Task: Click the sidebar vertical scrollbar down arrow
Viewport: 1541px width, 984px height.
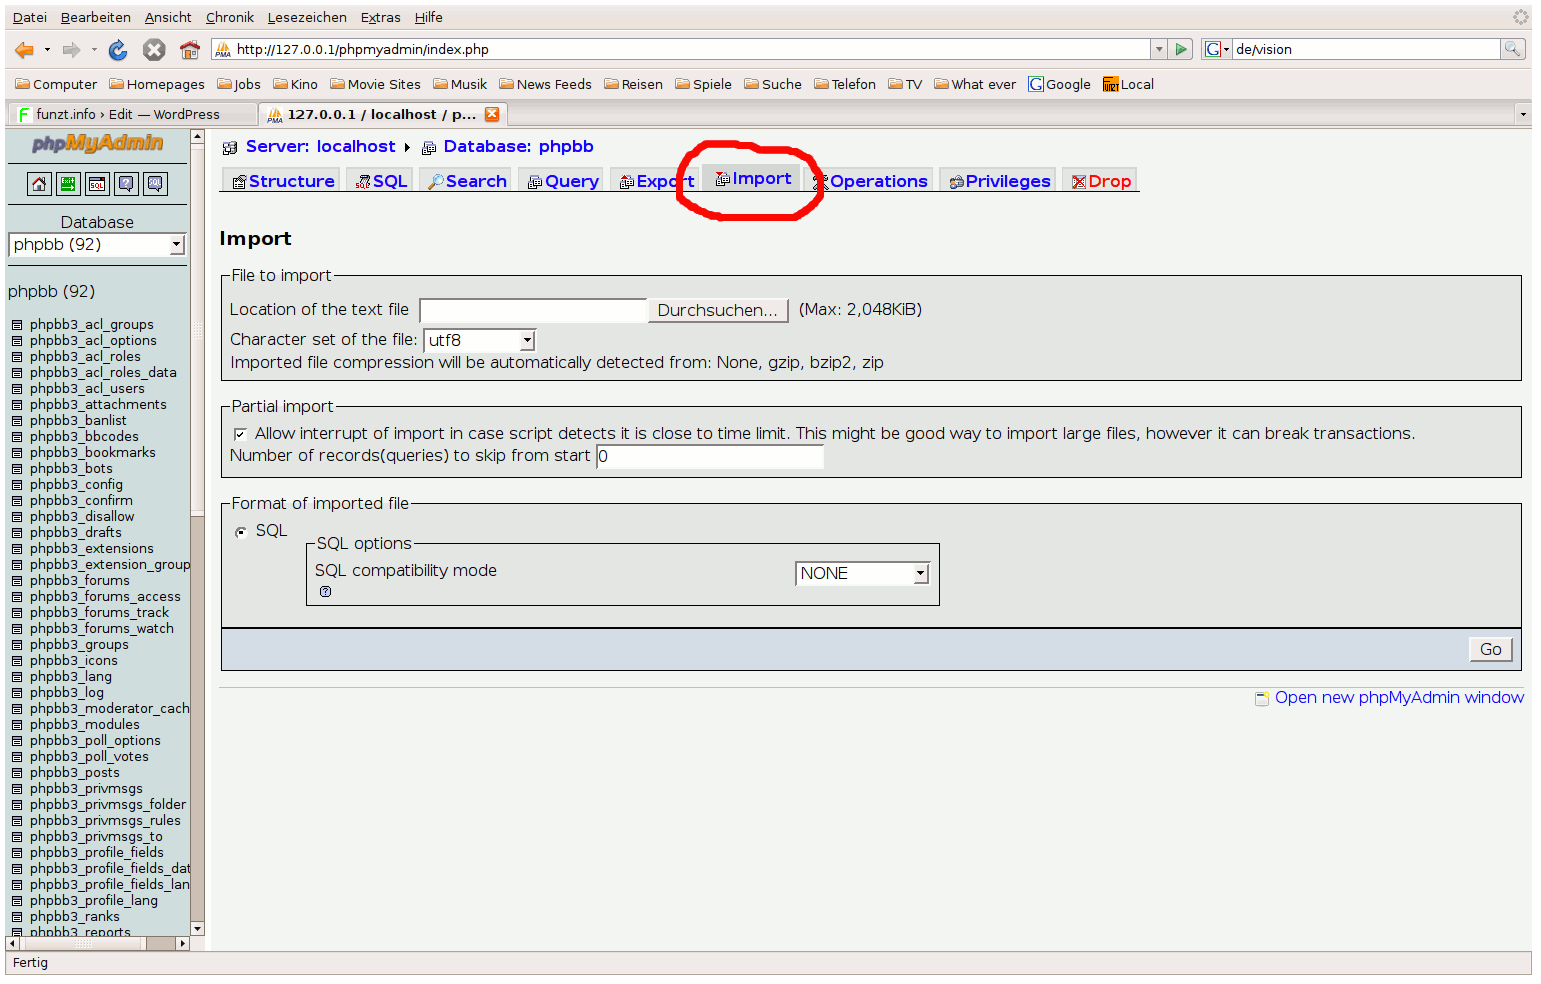Action: 197,929
